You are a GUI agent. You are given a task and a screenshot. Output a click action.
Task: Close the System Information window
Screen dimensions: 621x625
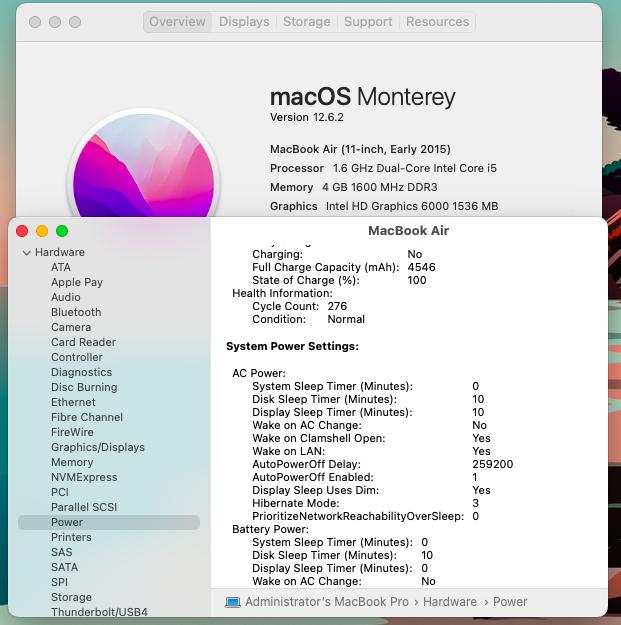pyautogui.click(x=22, y=231)
